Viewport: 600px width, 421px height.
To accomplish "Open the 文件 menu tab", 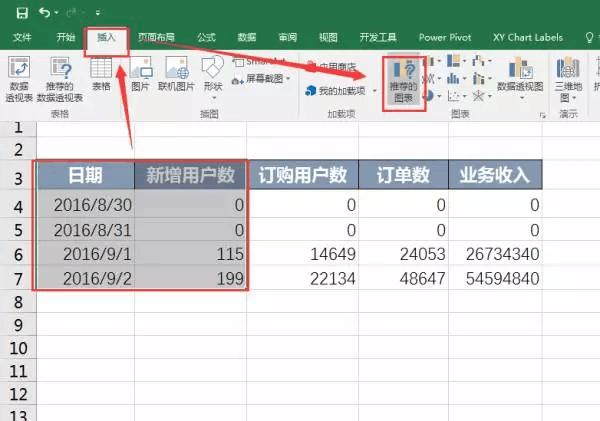I will pyautogui.click(x=22, y=38).
